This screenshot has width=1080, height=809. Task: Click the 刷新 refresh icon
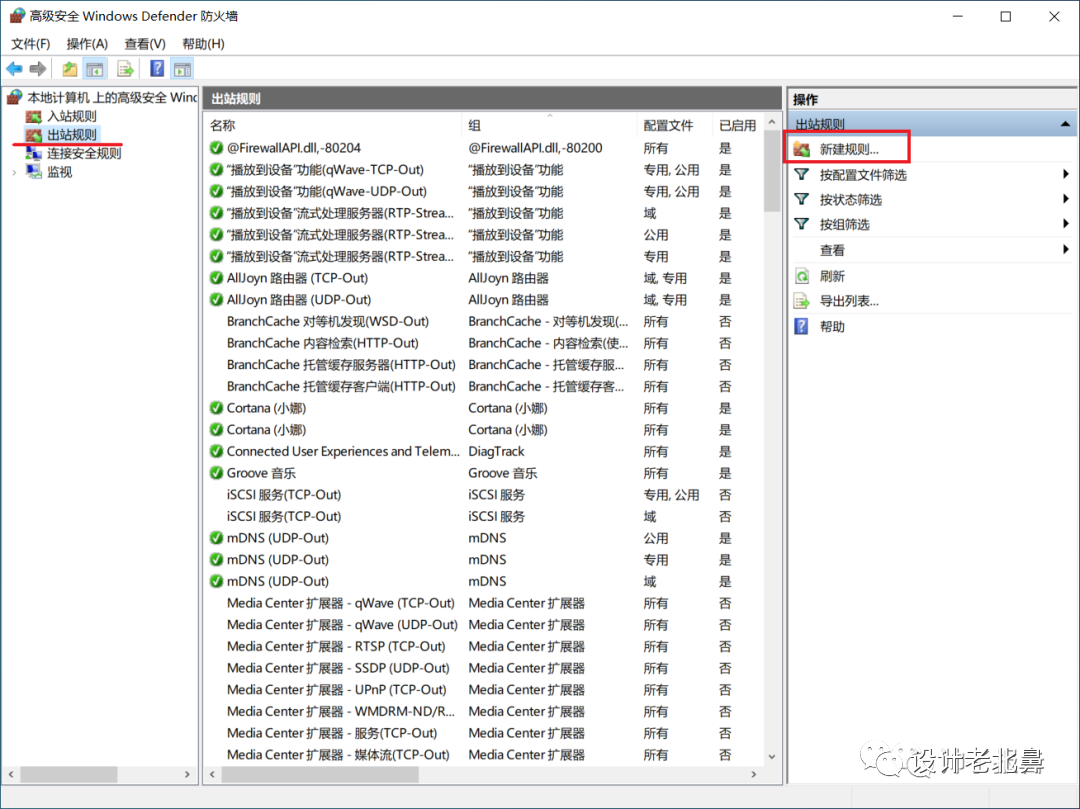pyautogui.click(x=802, y=276)
